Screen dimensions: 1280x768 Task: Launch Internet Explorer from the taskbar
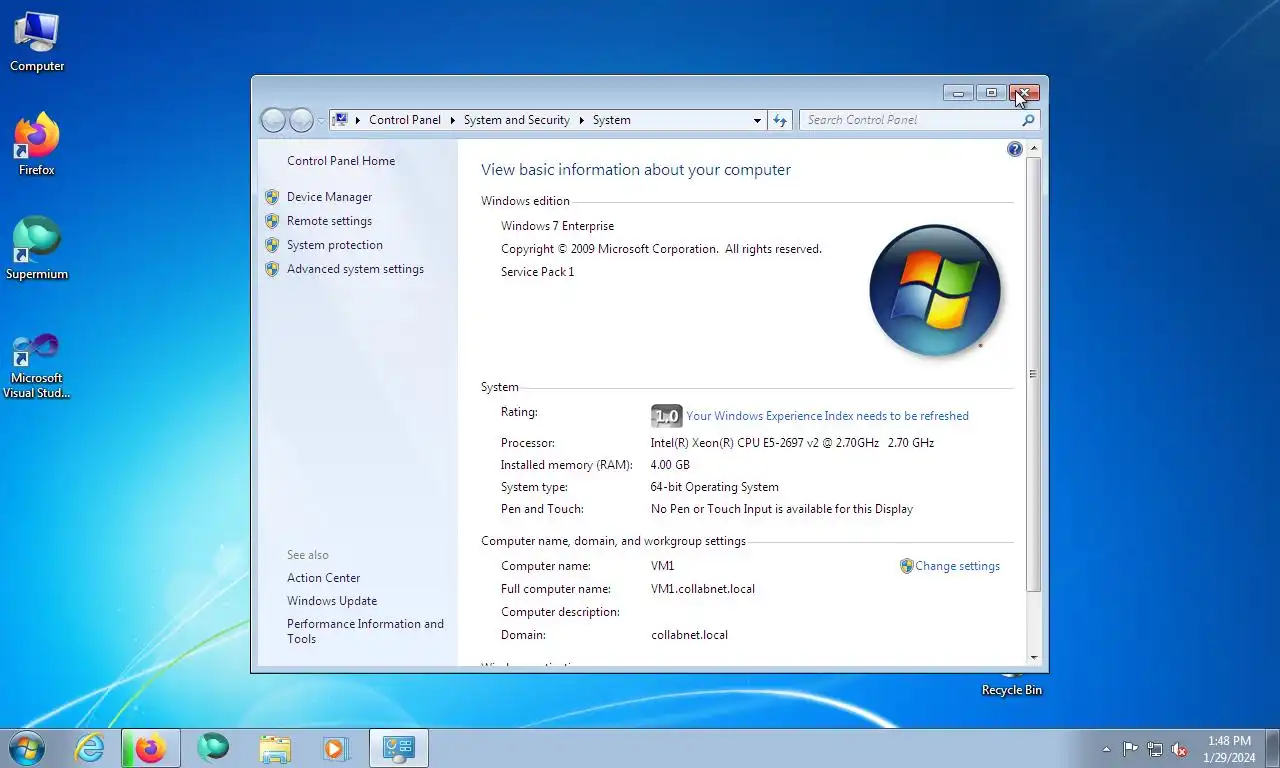(x=90, y=748)
